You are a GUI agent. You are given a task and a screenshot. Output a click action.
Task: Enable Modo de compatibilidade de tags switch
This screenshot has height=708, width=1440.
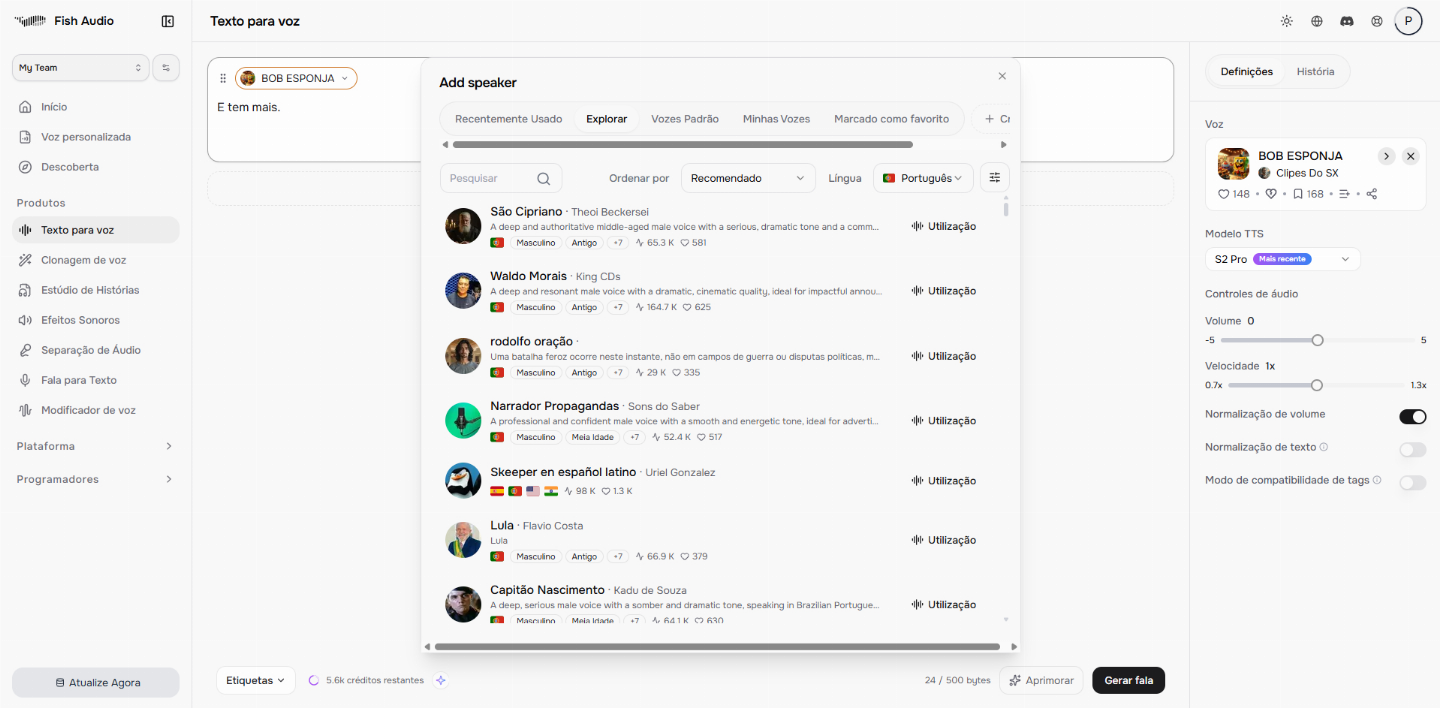(x=1412, y=483)
